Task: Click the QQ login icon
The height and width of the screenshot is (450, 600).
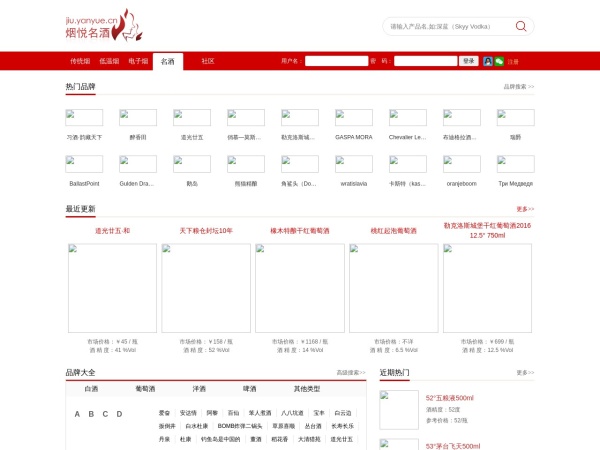Action: [488, 61]
